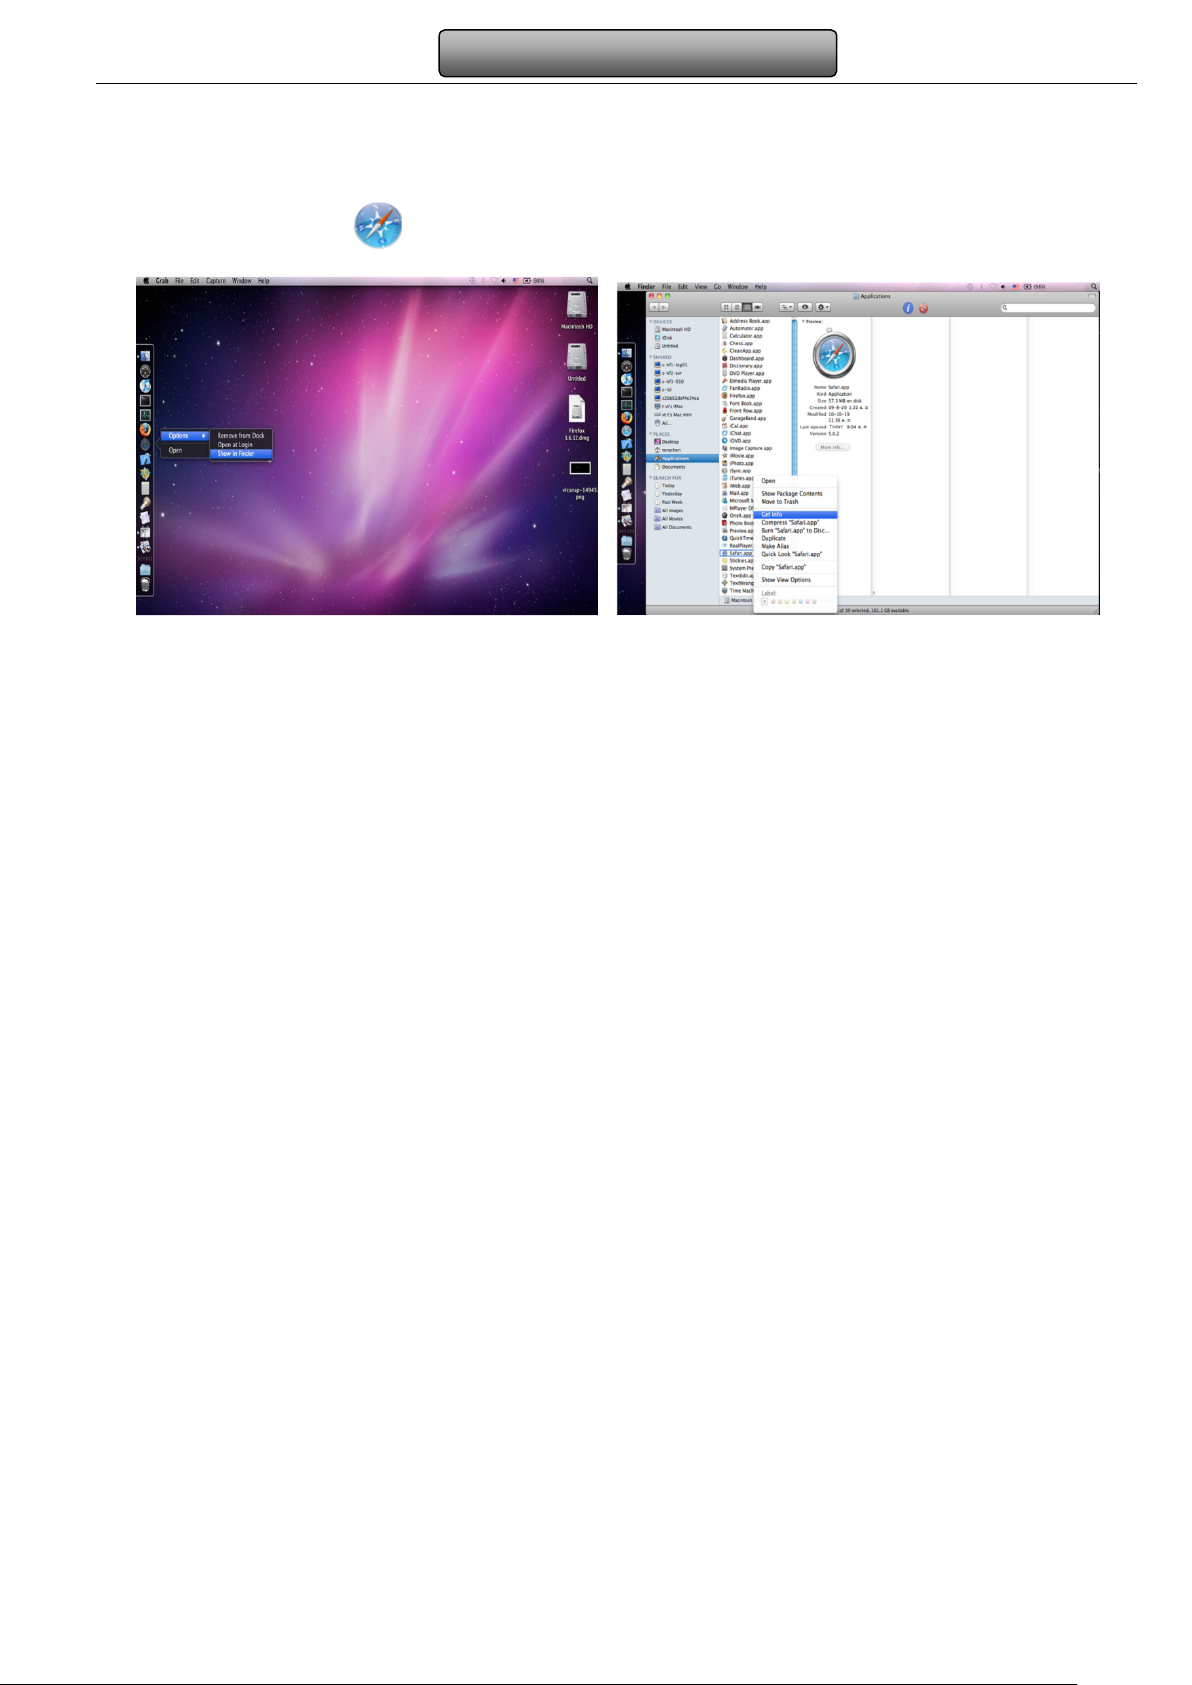1192x1685 pixels.
Task: Click the More Info button under Safari preview
Action: point(832,447)
